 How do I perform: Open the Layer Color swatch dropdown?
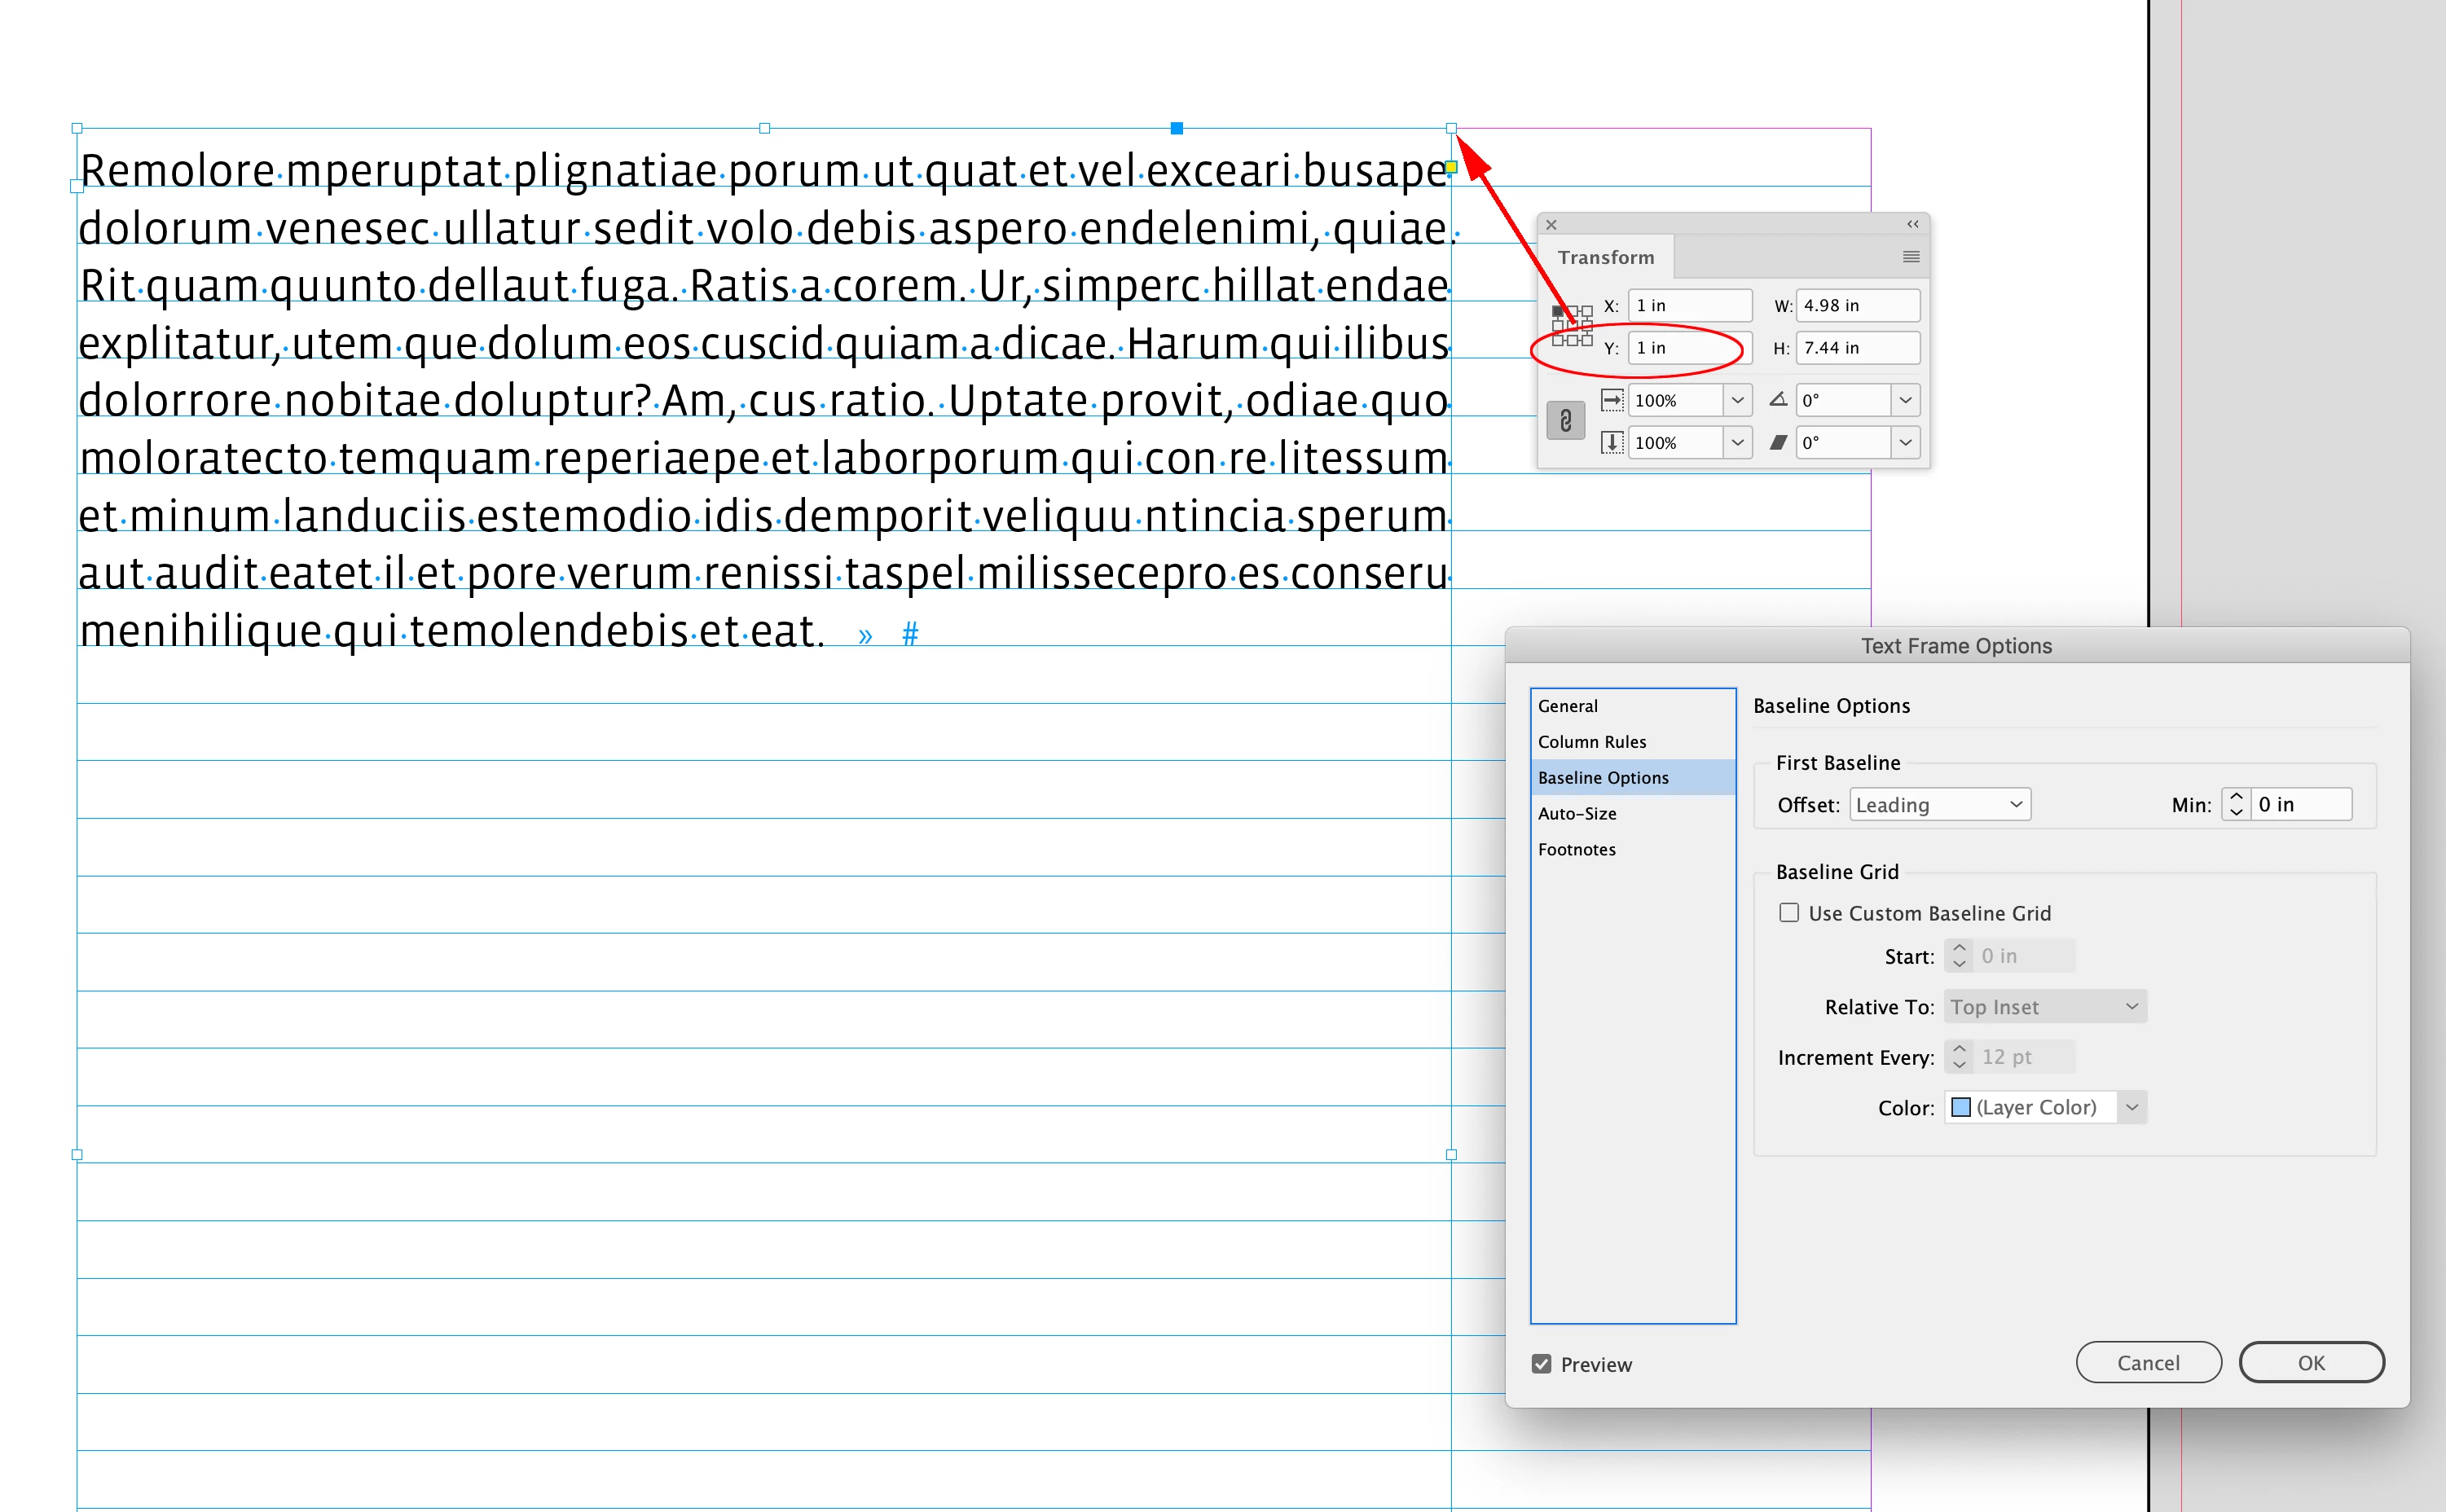pos(2131,1107)
